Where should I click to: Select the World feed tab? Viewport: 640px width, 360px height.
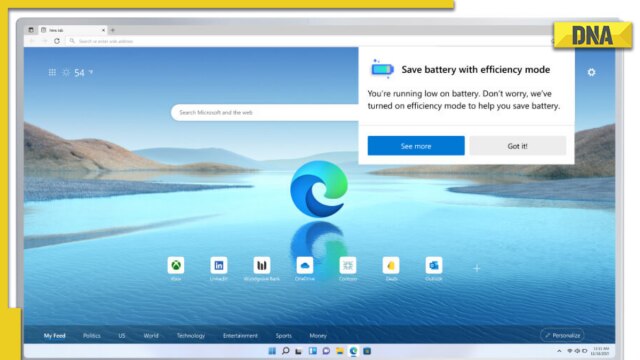pos(151,336)
